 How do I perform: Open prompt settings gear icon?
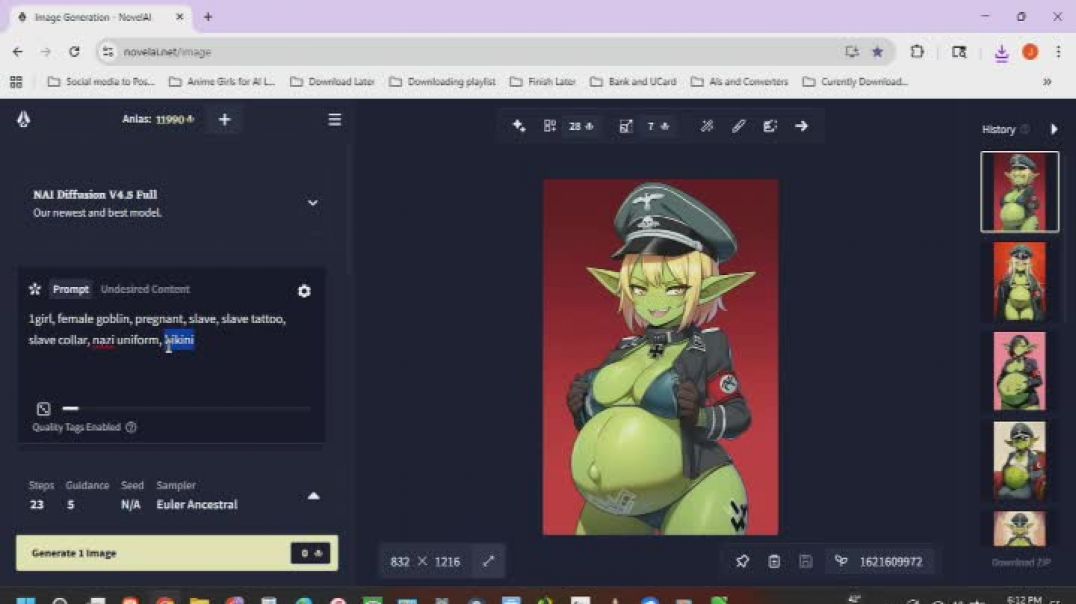click(304, 291)
